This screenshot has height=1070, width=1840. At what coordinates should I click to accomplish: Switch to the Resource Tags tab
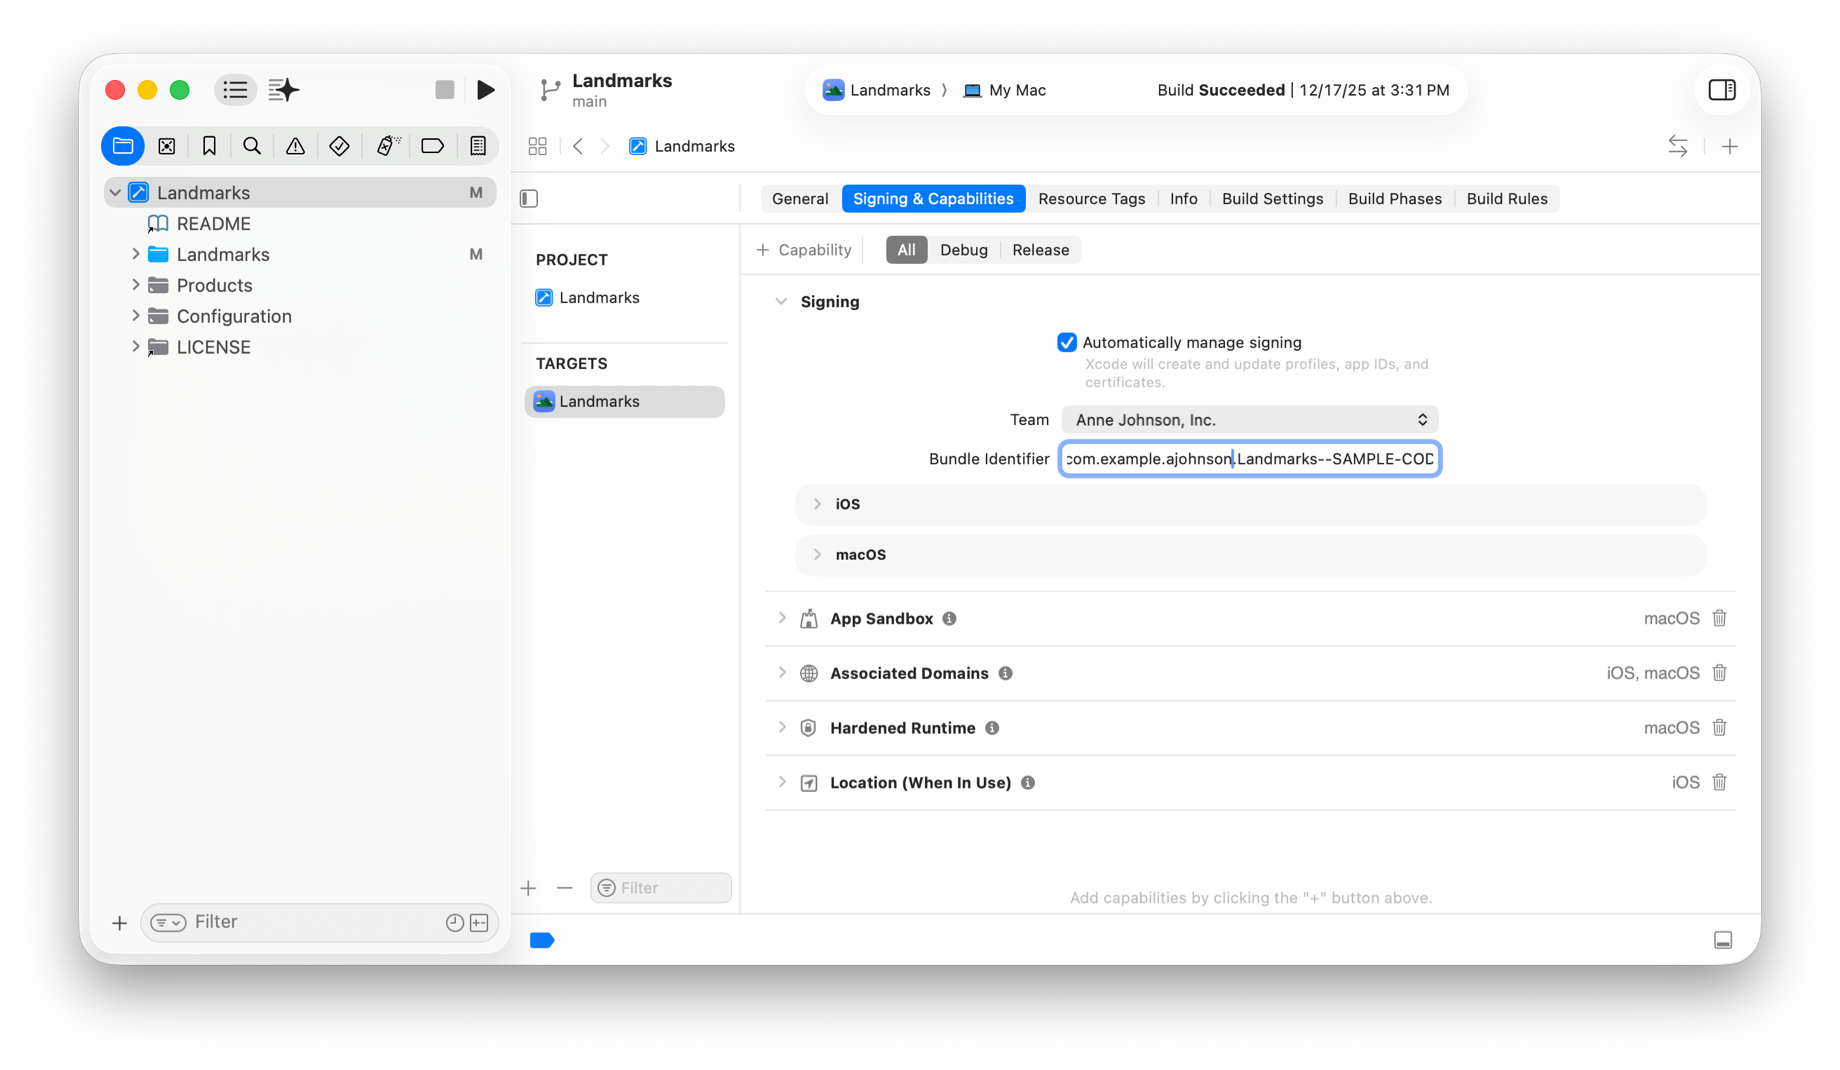pos(1091,199)
